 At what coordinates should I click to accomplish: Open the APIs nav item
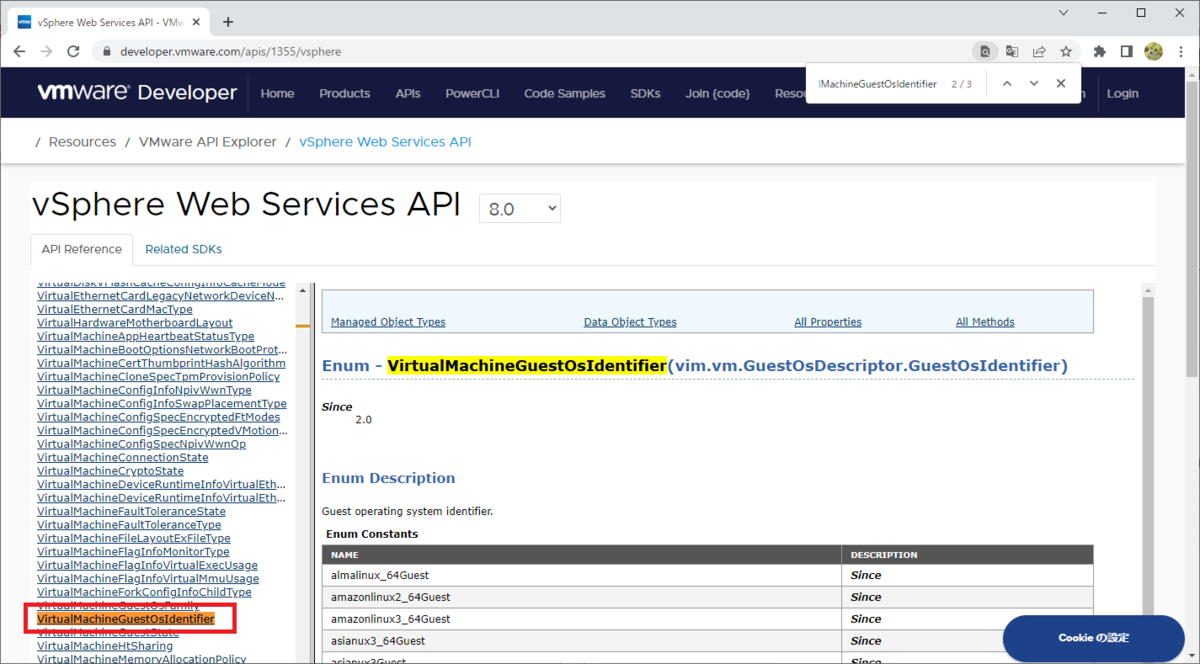pos(408,93)
